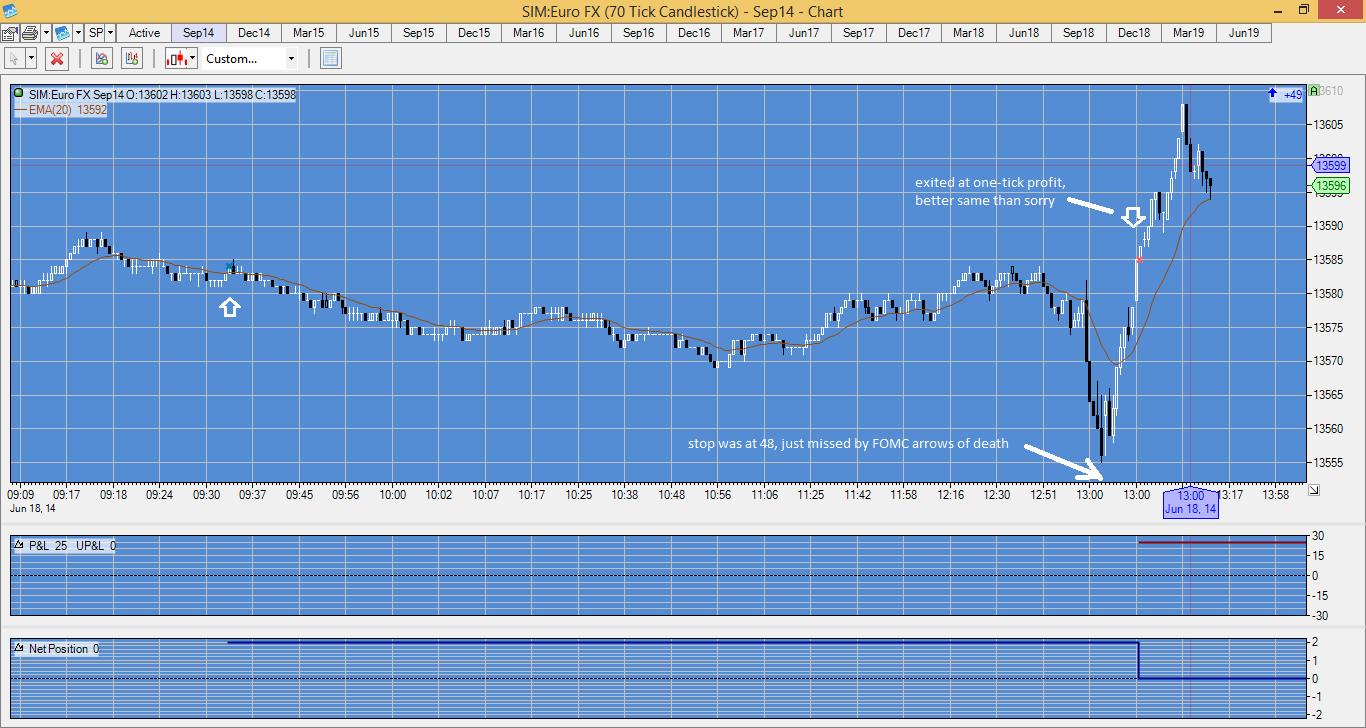Switch to the Dec16 contract tab
The width and height of the screenshot is (1366, 728).
[694, 33]
